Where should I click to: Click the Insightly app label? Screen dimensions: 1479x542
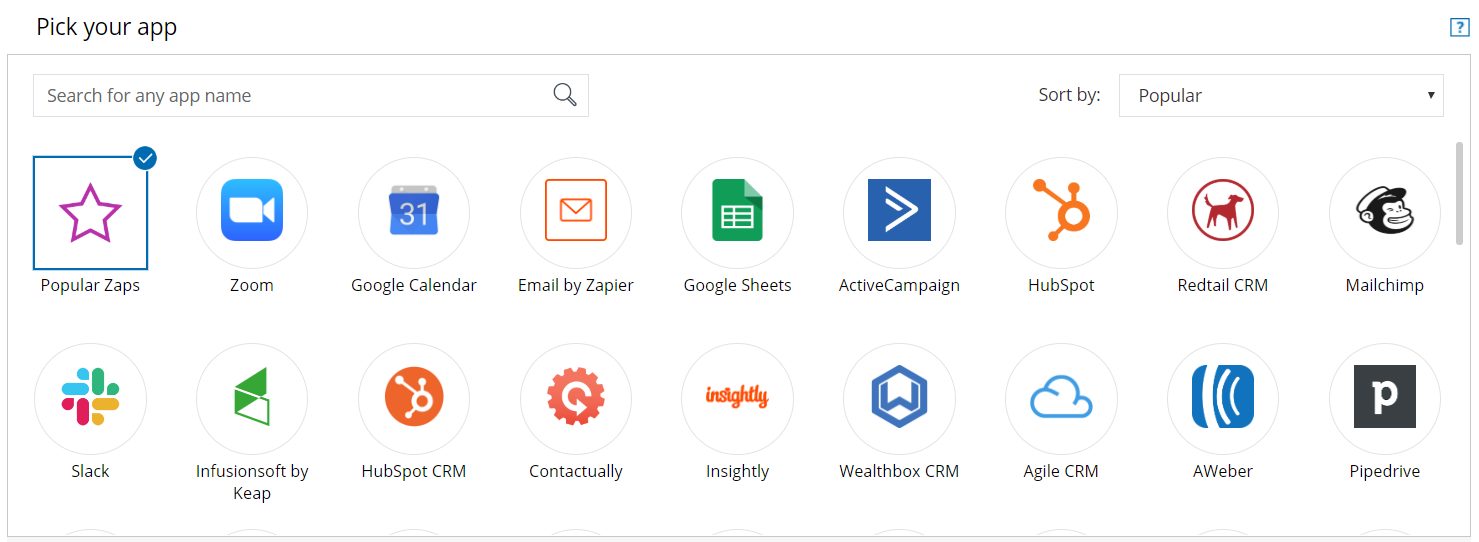(737, 472)
